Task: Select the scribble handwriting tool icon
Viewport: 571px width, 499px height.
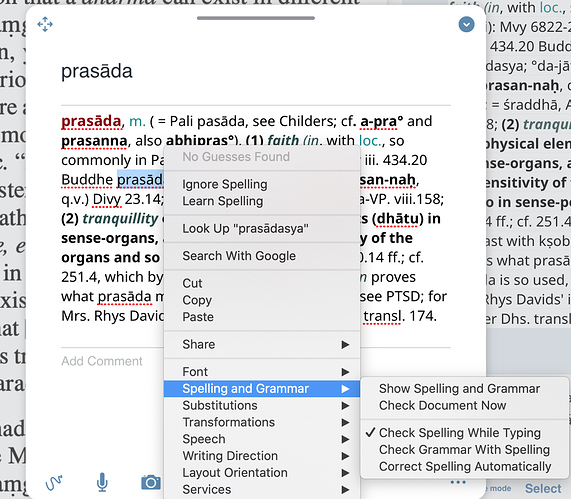Action: 54,483
